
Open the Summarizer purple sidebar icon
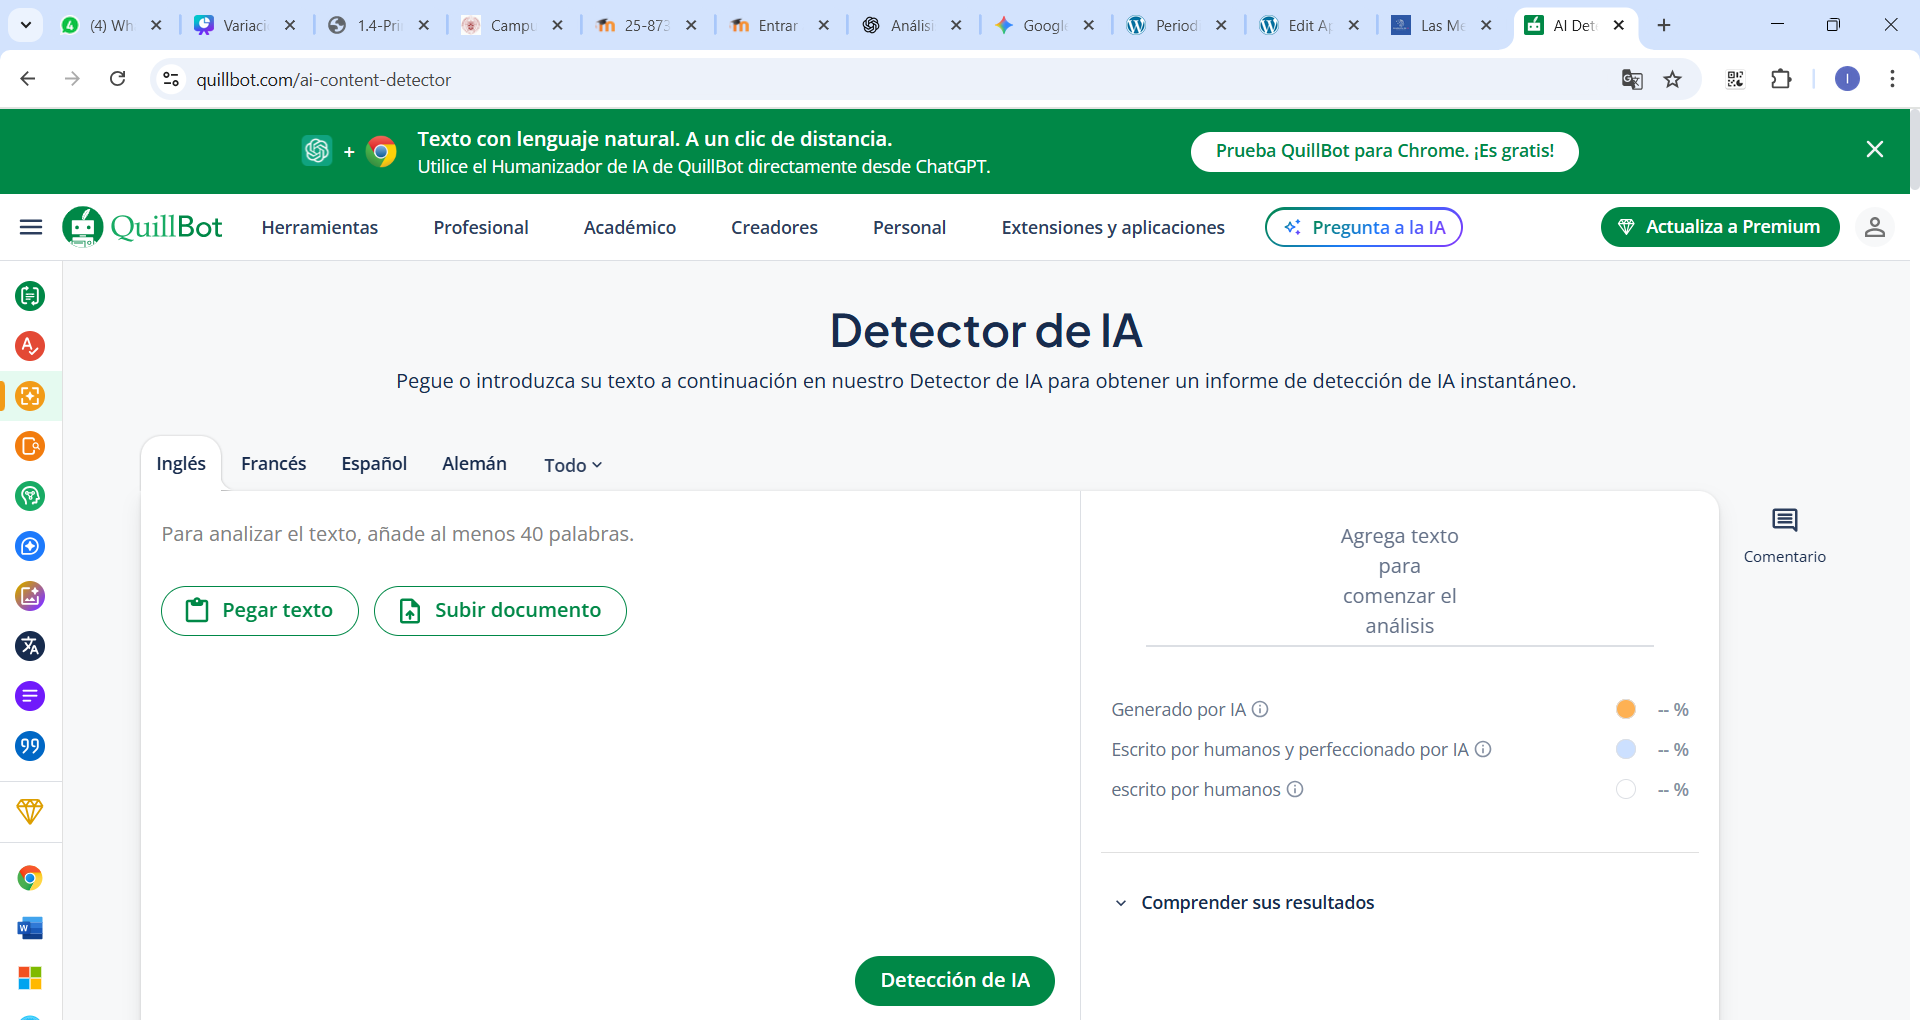pyautogui.click(x=30, y=696)
